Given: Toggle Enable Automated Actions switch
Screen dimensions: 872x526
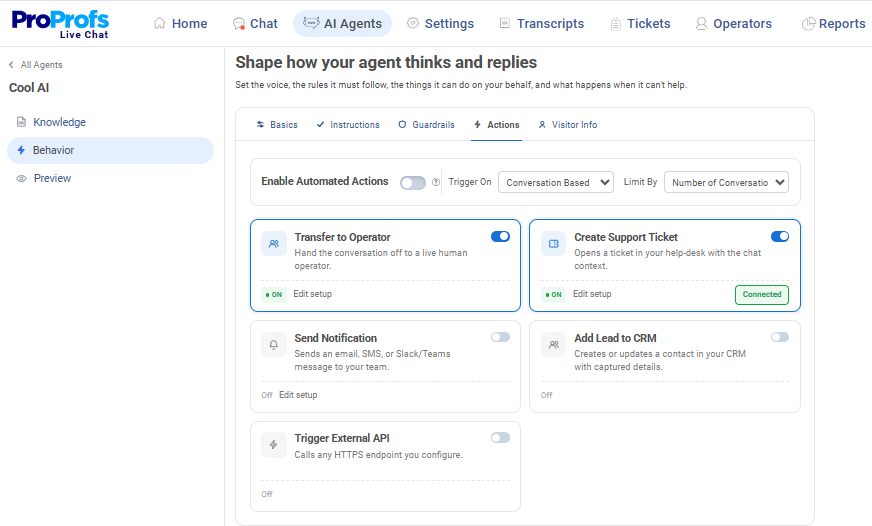Looking at the screenshot, I should [x=413, y=183].
